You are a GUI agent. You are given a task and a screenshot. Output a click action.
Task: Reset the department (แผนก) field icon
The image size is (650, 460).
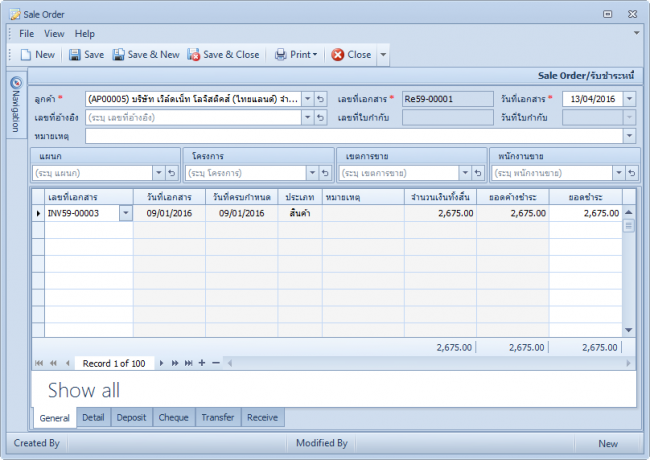[x=172, y=173]
